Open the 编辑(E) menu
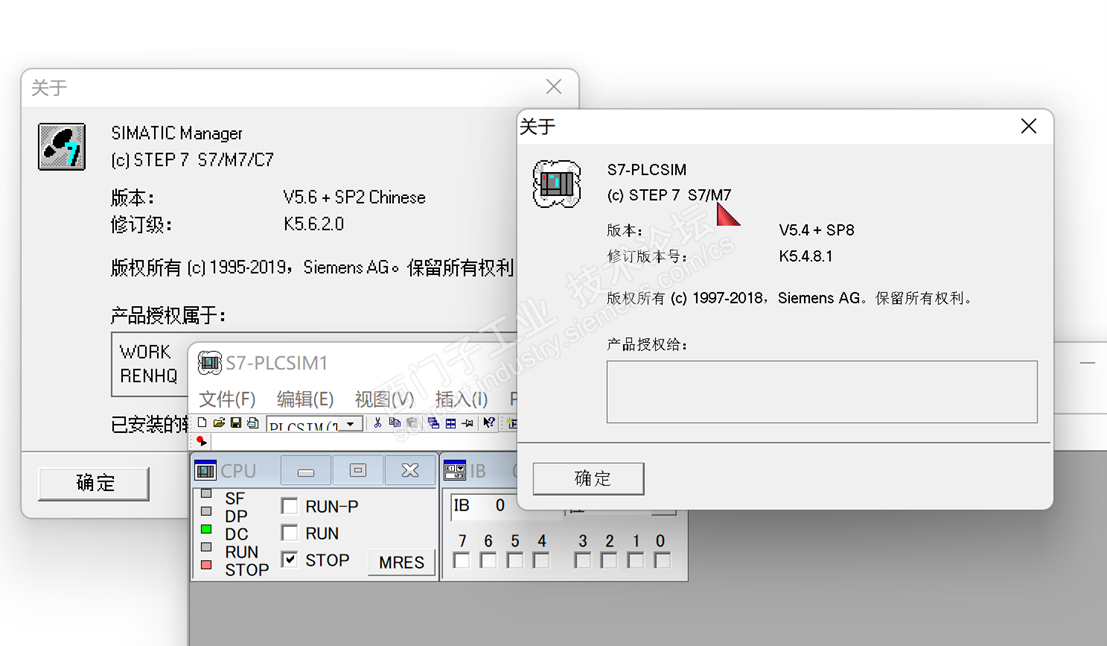1107x646 pixels. 305,399
